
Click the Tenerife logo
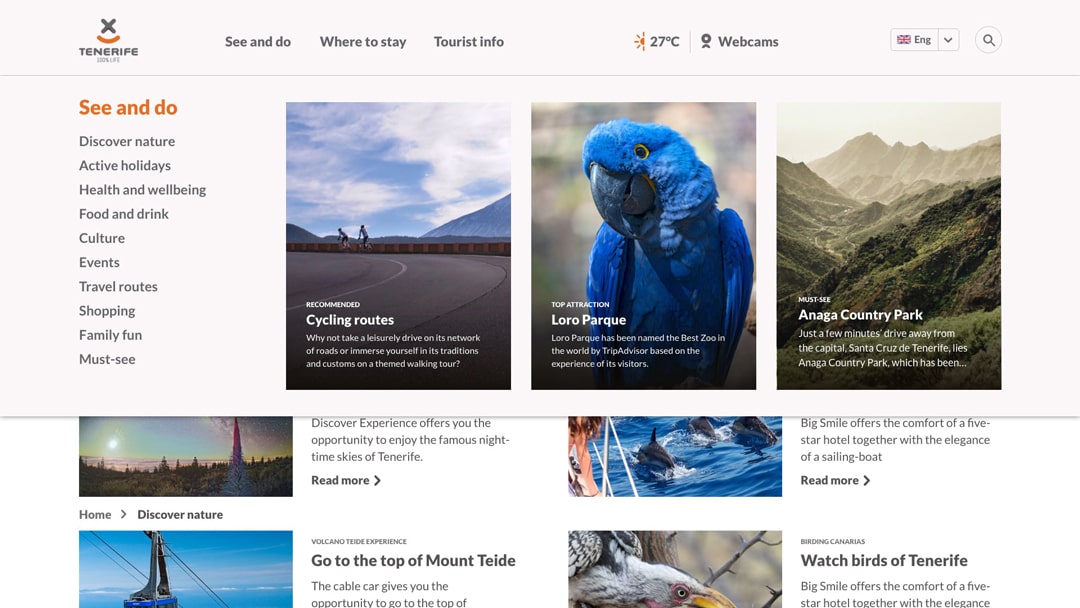108,41
